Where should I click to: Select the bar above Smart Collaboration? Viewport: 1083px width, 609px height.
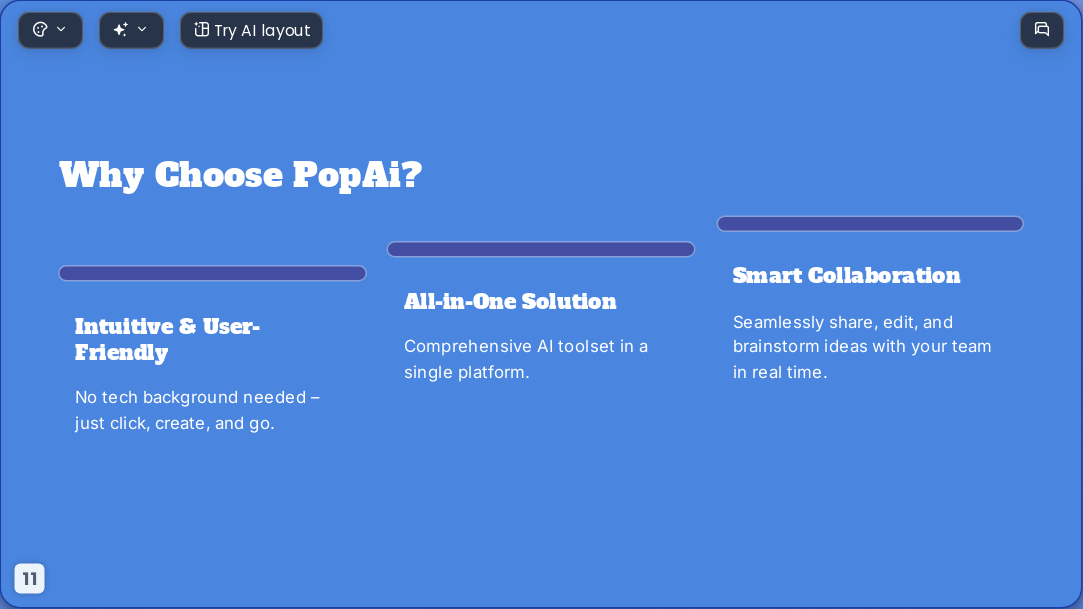(x=870, y=224)
